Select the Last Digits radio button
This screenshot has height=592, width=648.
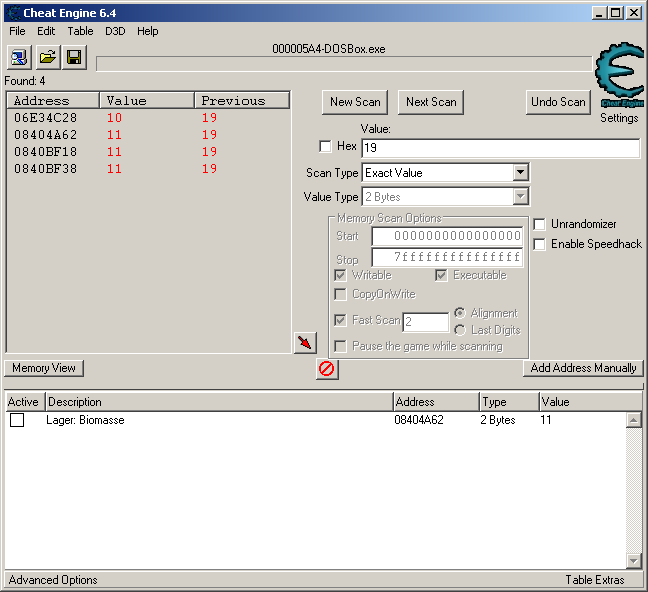click(x=460, y=330)
